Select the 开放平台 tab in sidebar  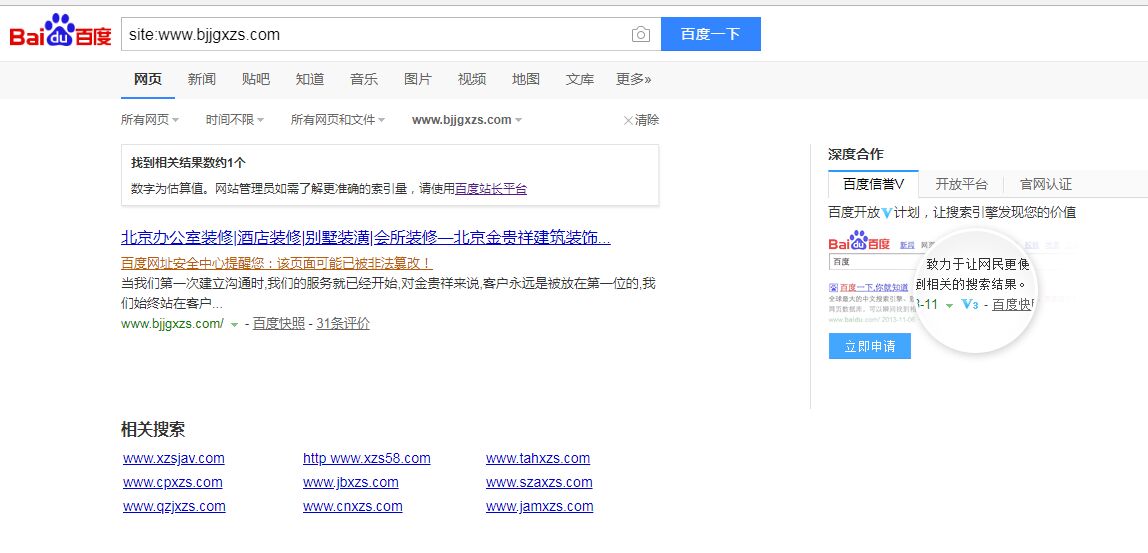[x=961, y=184]
